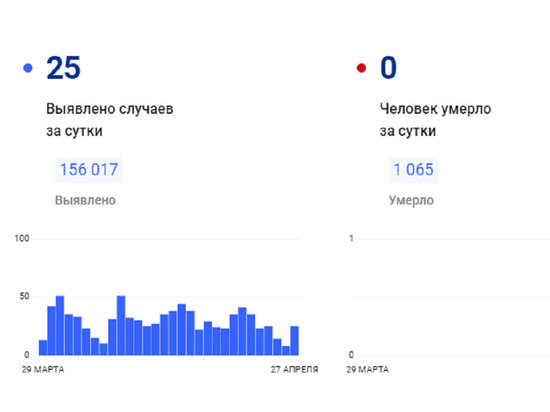Click the 0 axis label on cases chart
This screenshot has width=550, height=412.
pos(27,354)
